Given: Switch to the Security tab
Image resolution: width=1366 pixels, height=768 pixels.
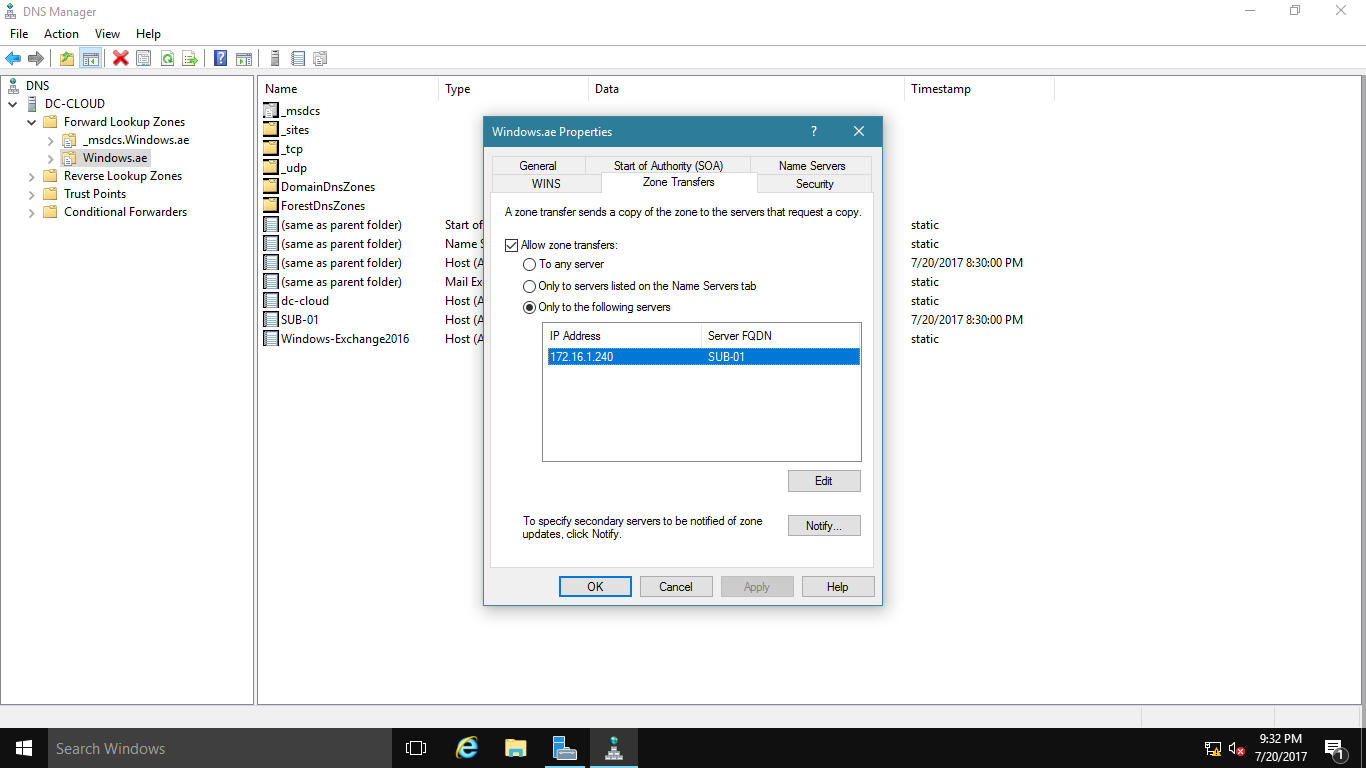Looking at the screenshot, I should pos(815,184).
